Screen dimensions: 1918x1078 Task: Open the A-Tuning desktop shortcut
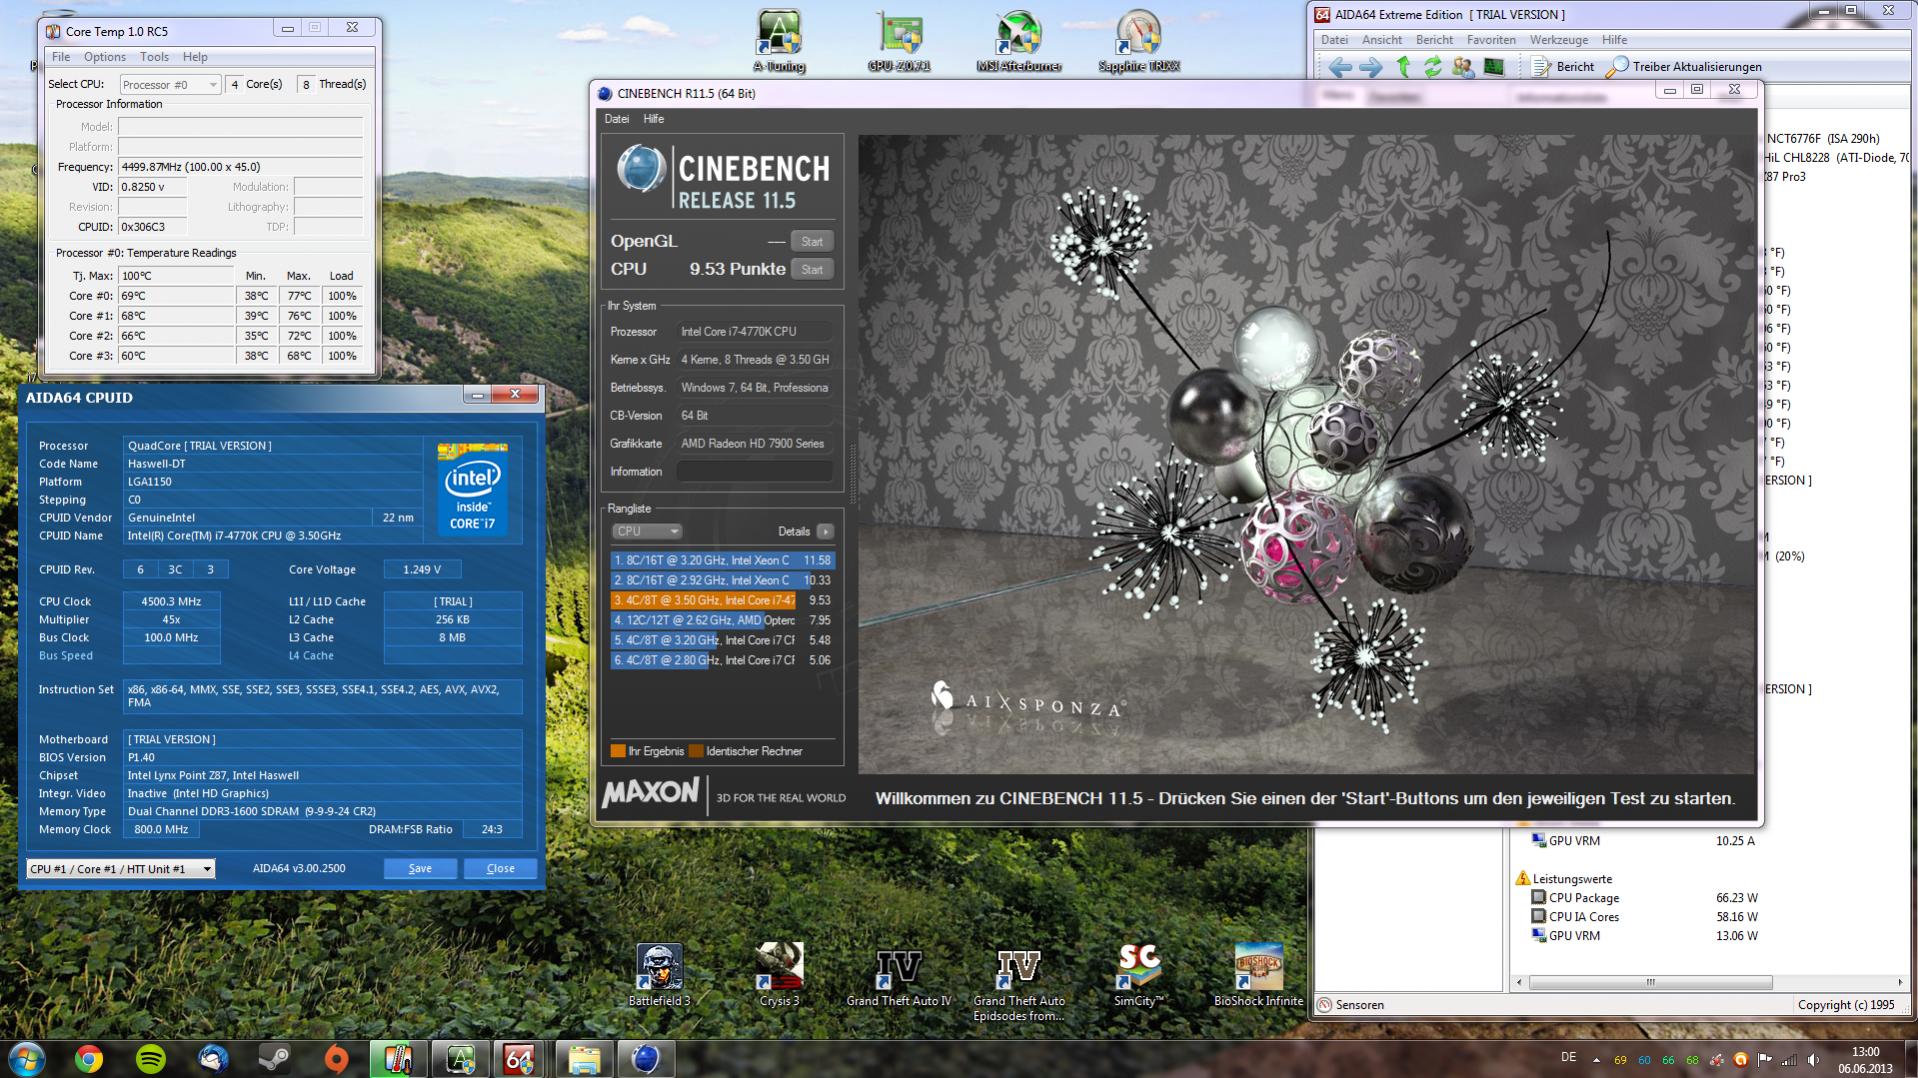[779, 41]
